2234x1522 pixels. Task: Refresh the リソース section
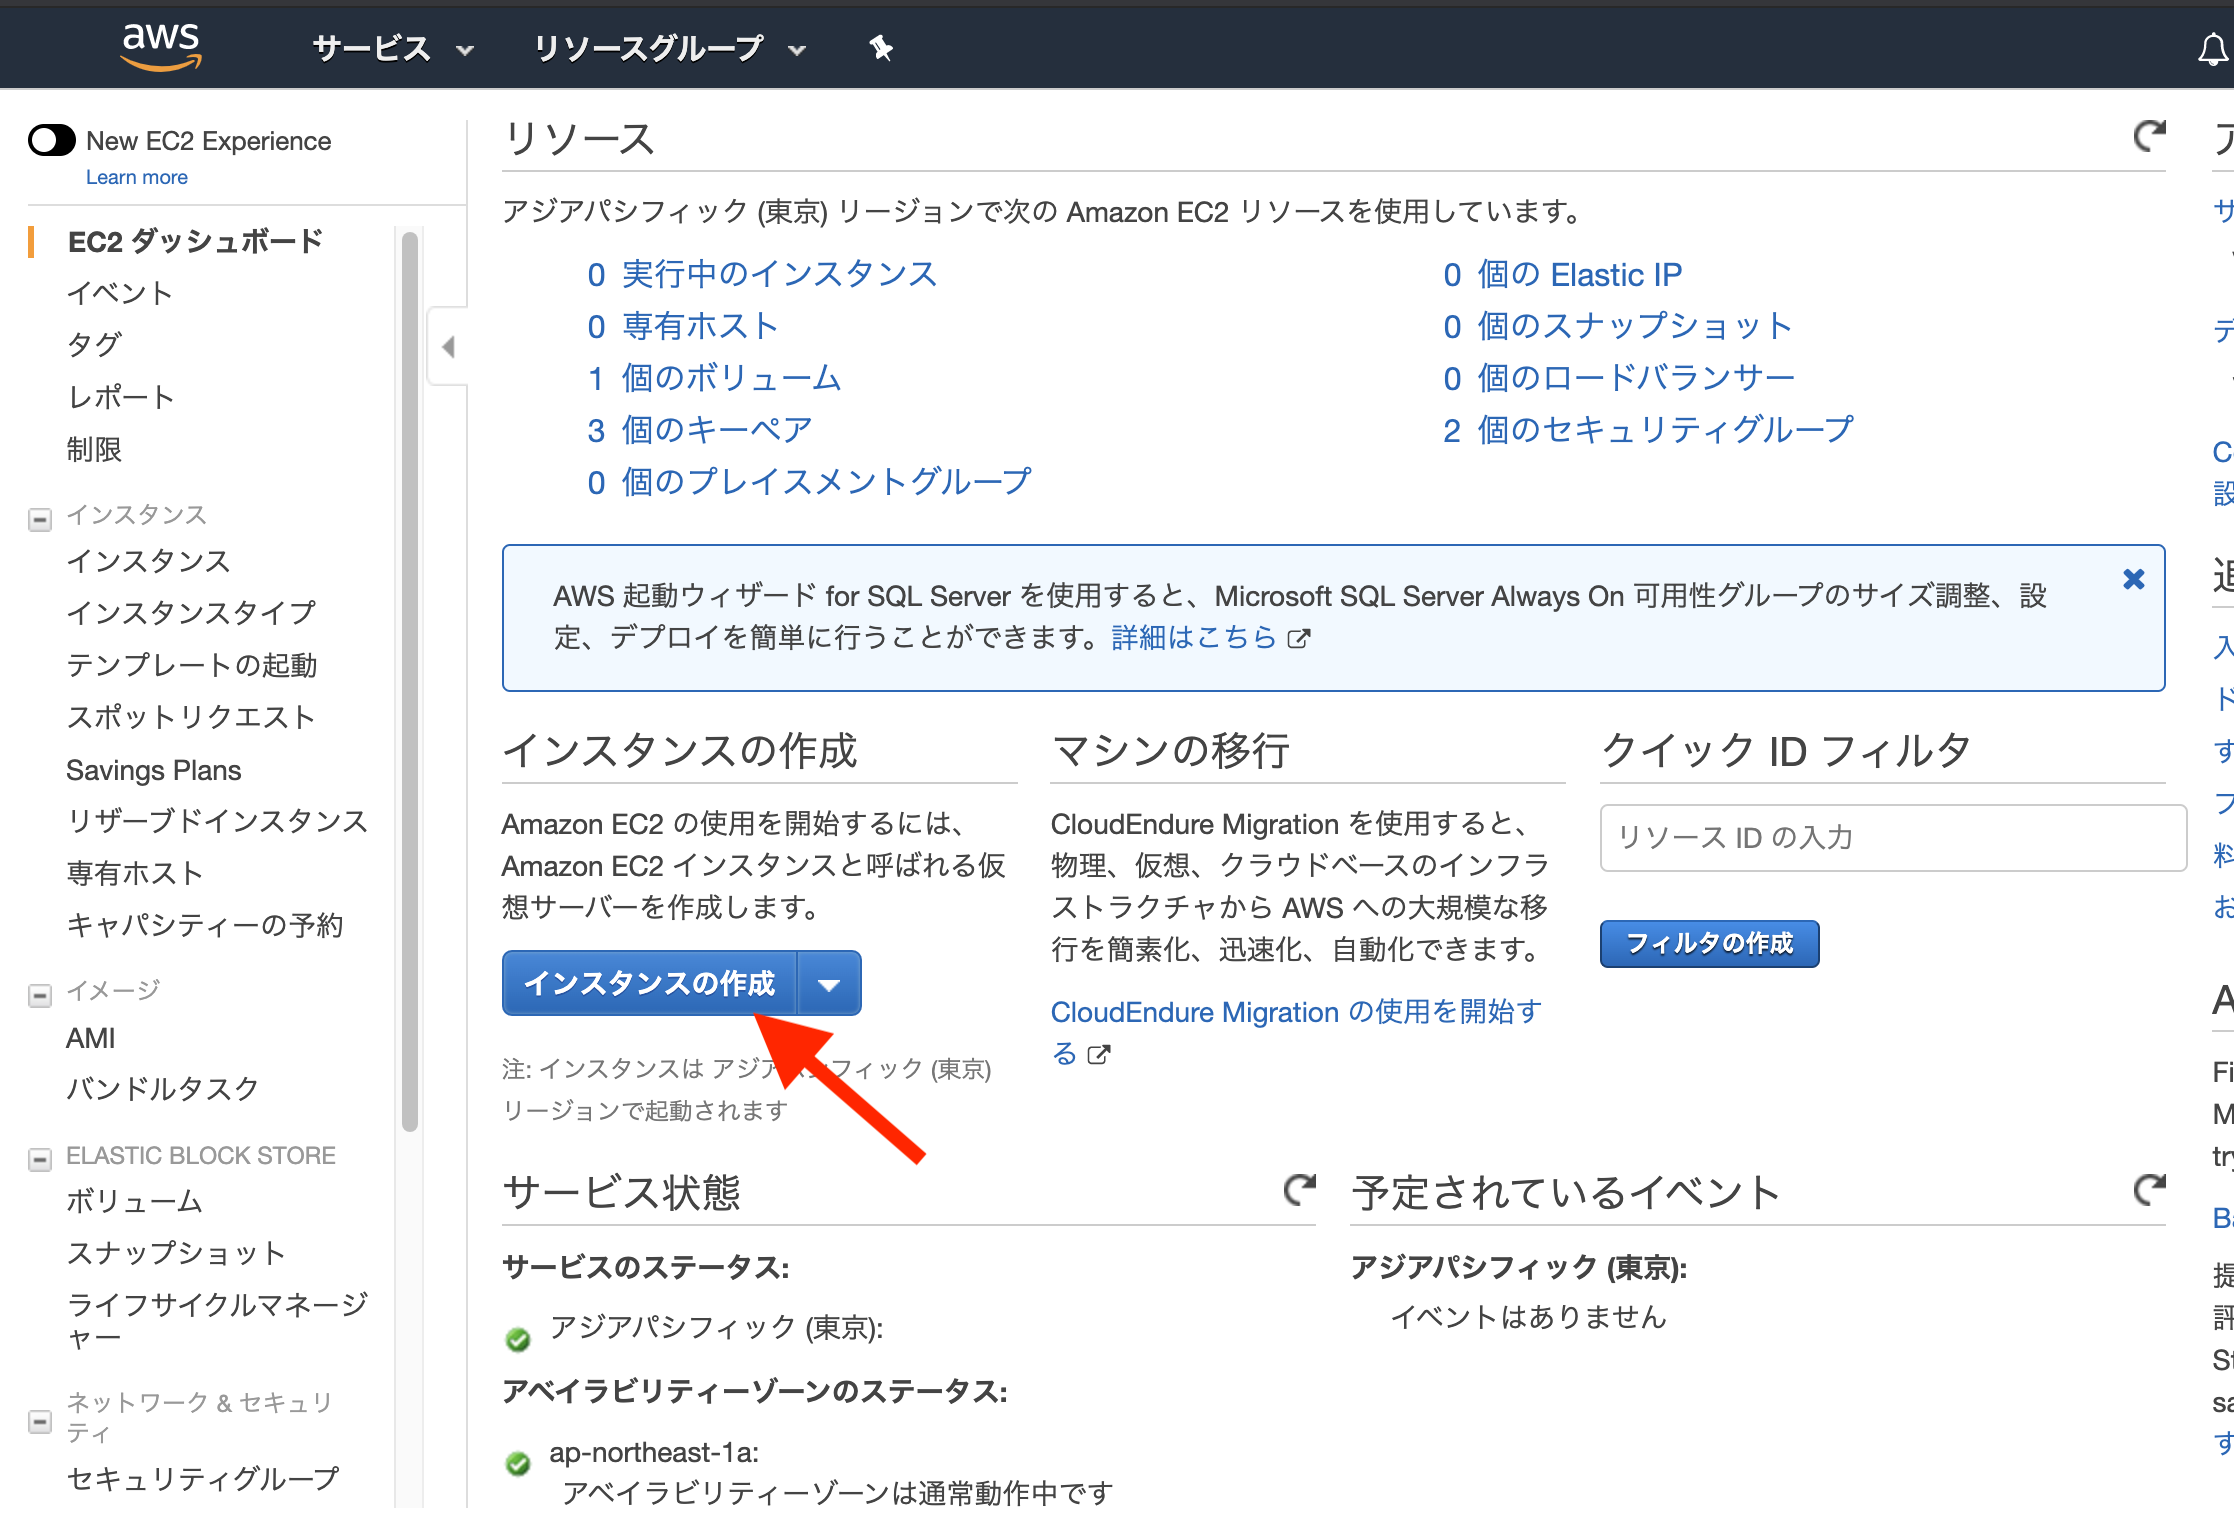pos(2149,136)
